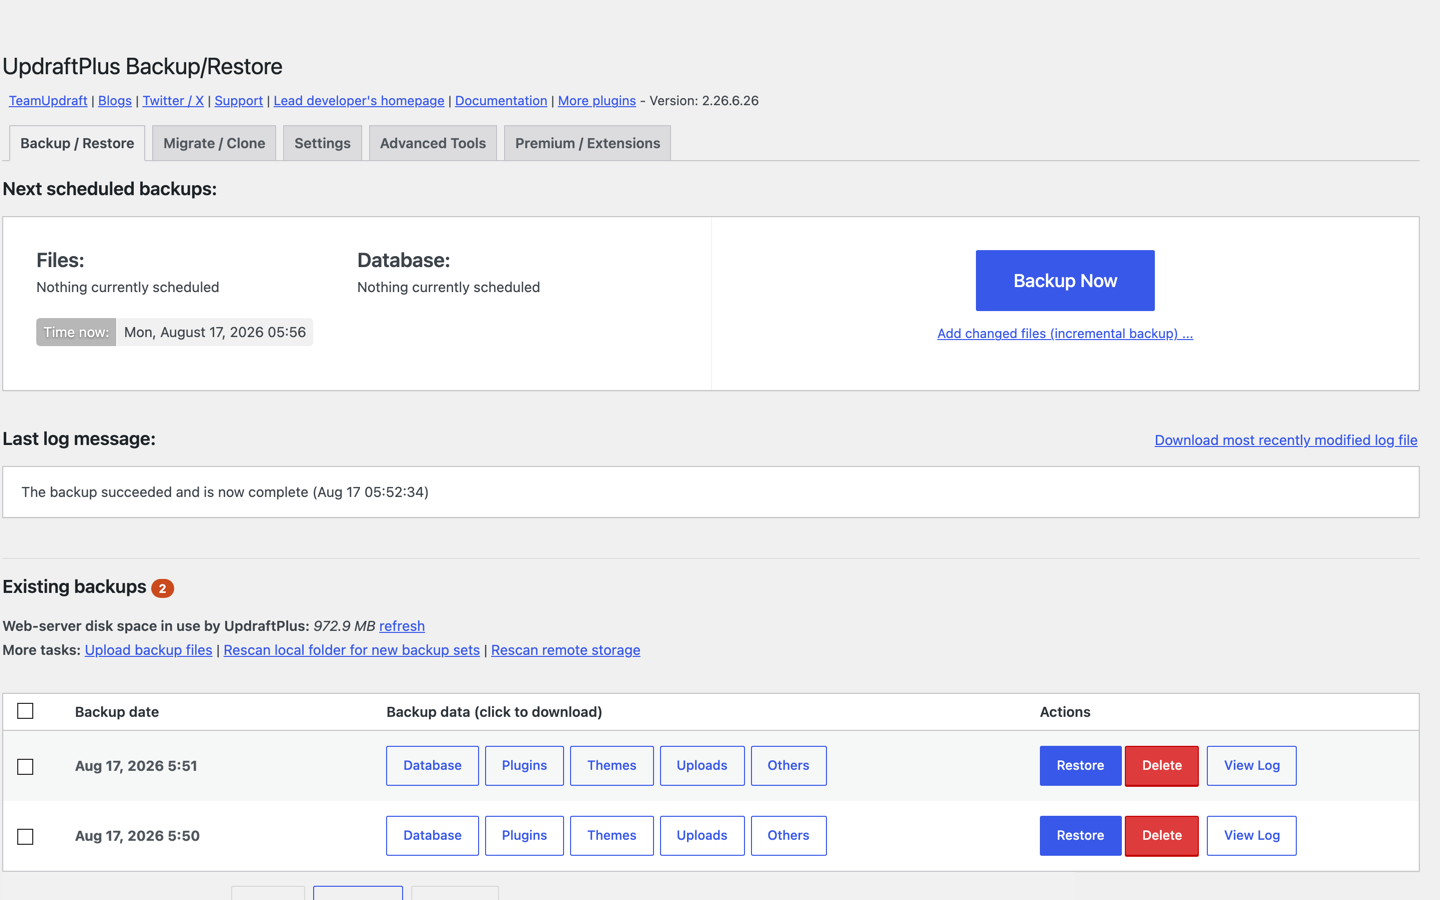
Task: Open the Premium / Extensions tab
Action: click(588, 143)
